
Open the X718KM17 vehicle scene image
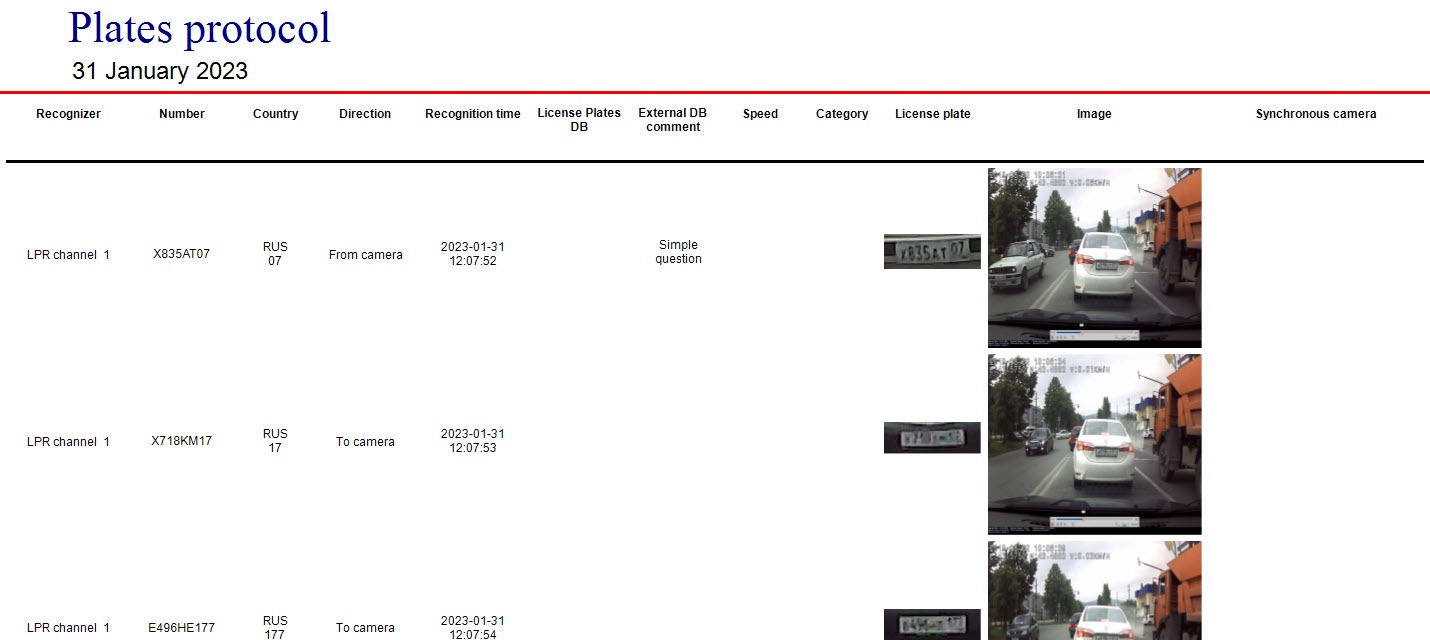(x=1094, y=444)
